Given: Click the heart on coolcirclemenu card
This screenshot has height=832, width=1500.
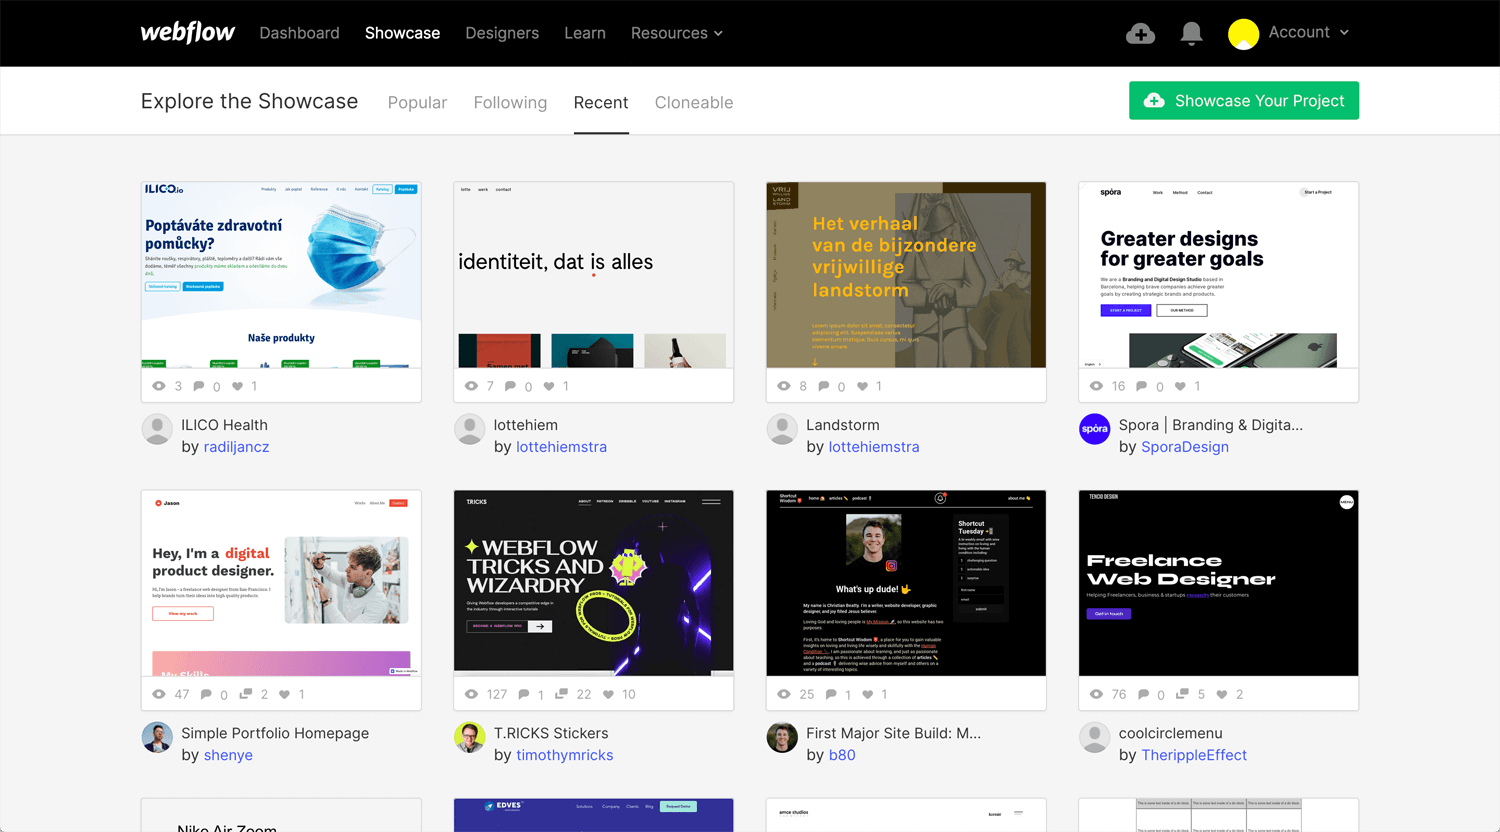Looking at the screenshot, I should tap(1222, 694).
